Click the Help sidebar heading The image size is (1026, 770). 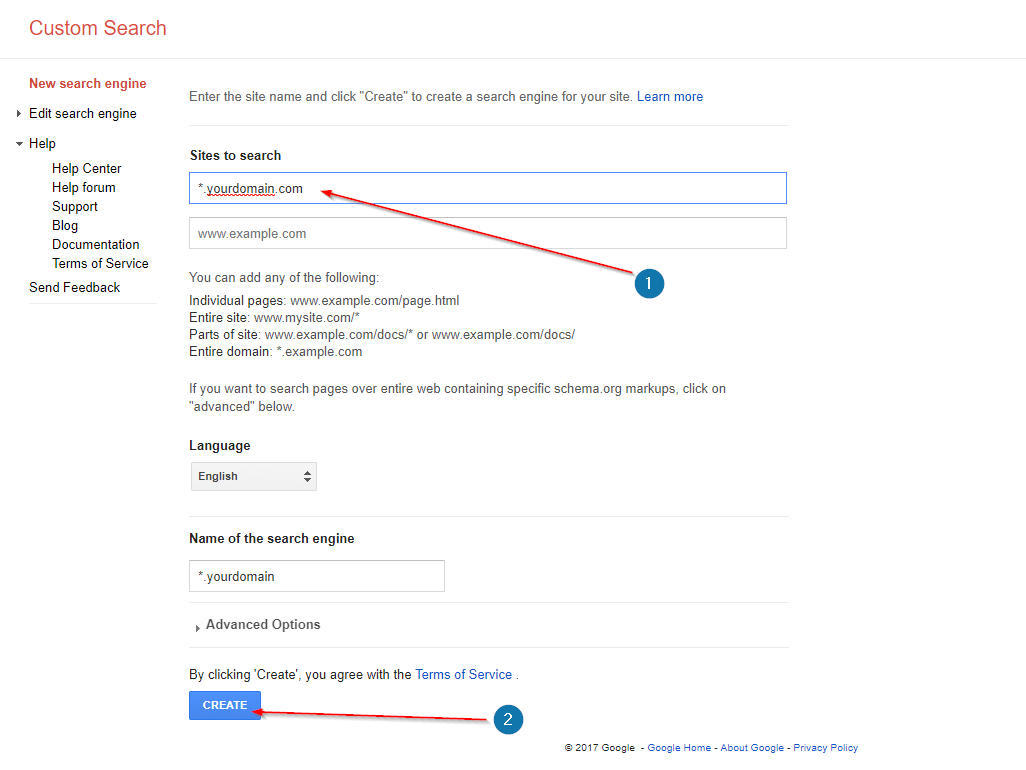tap(43, 144)
